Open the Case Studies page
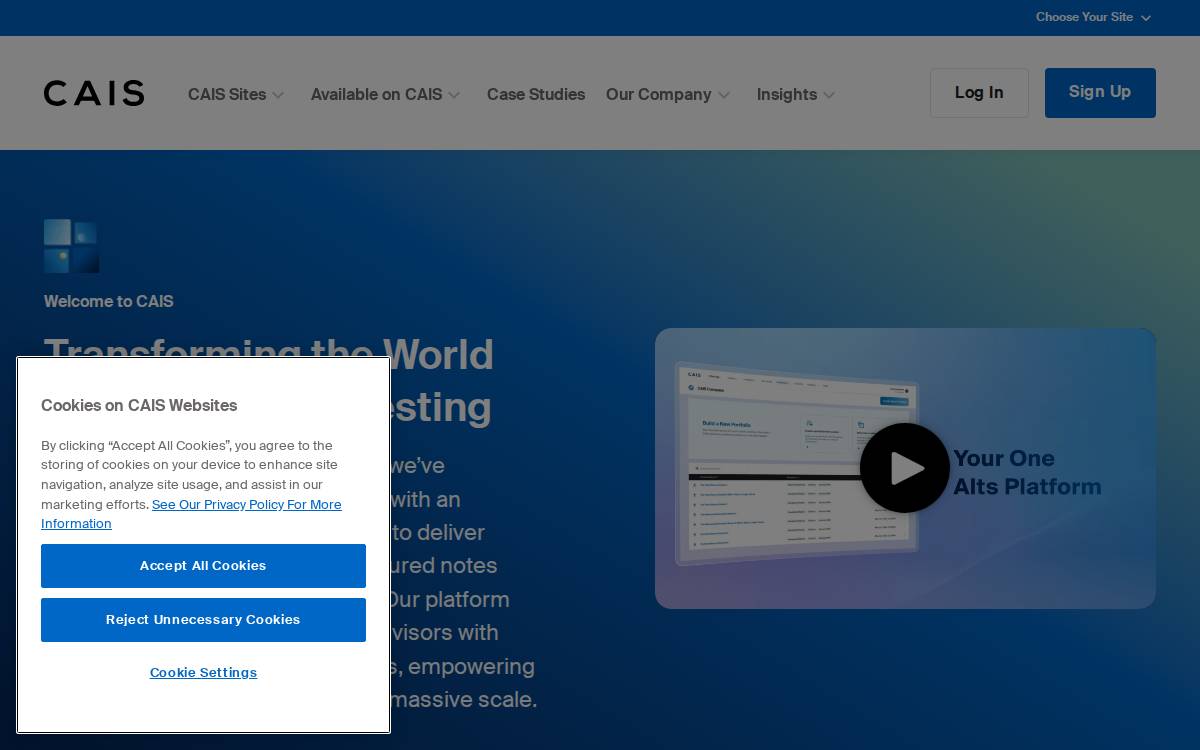 (x=536, y=94)
